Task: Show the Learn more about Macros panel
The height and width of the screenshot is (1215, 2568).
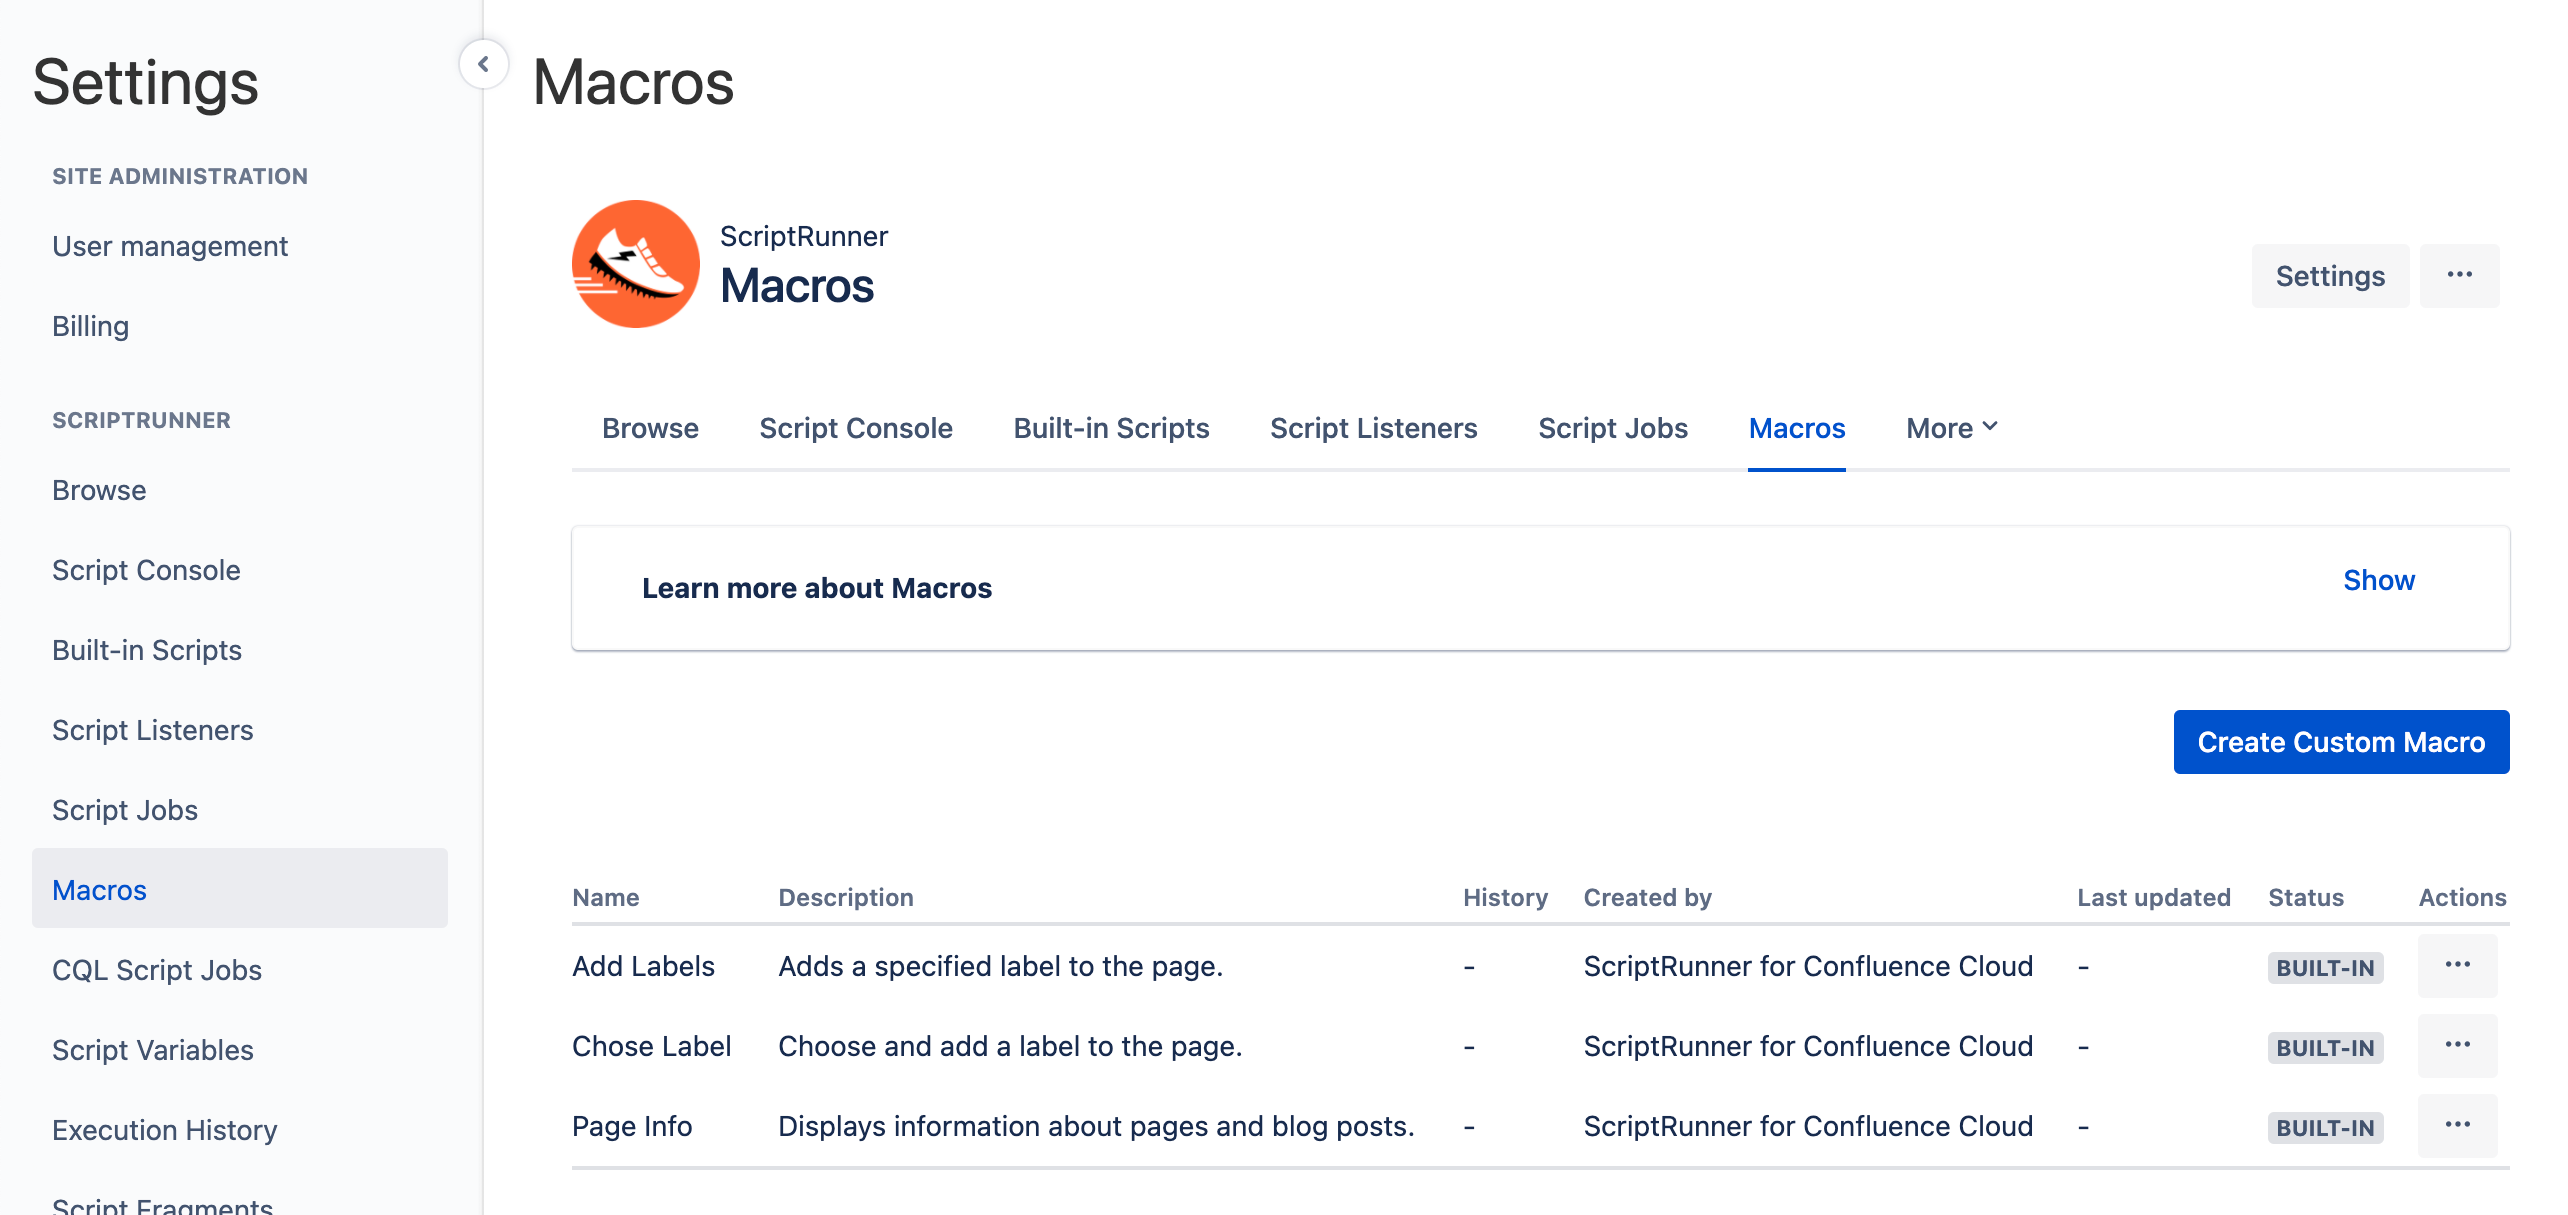Action: pos(2379,580)
